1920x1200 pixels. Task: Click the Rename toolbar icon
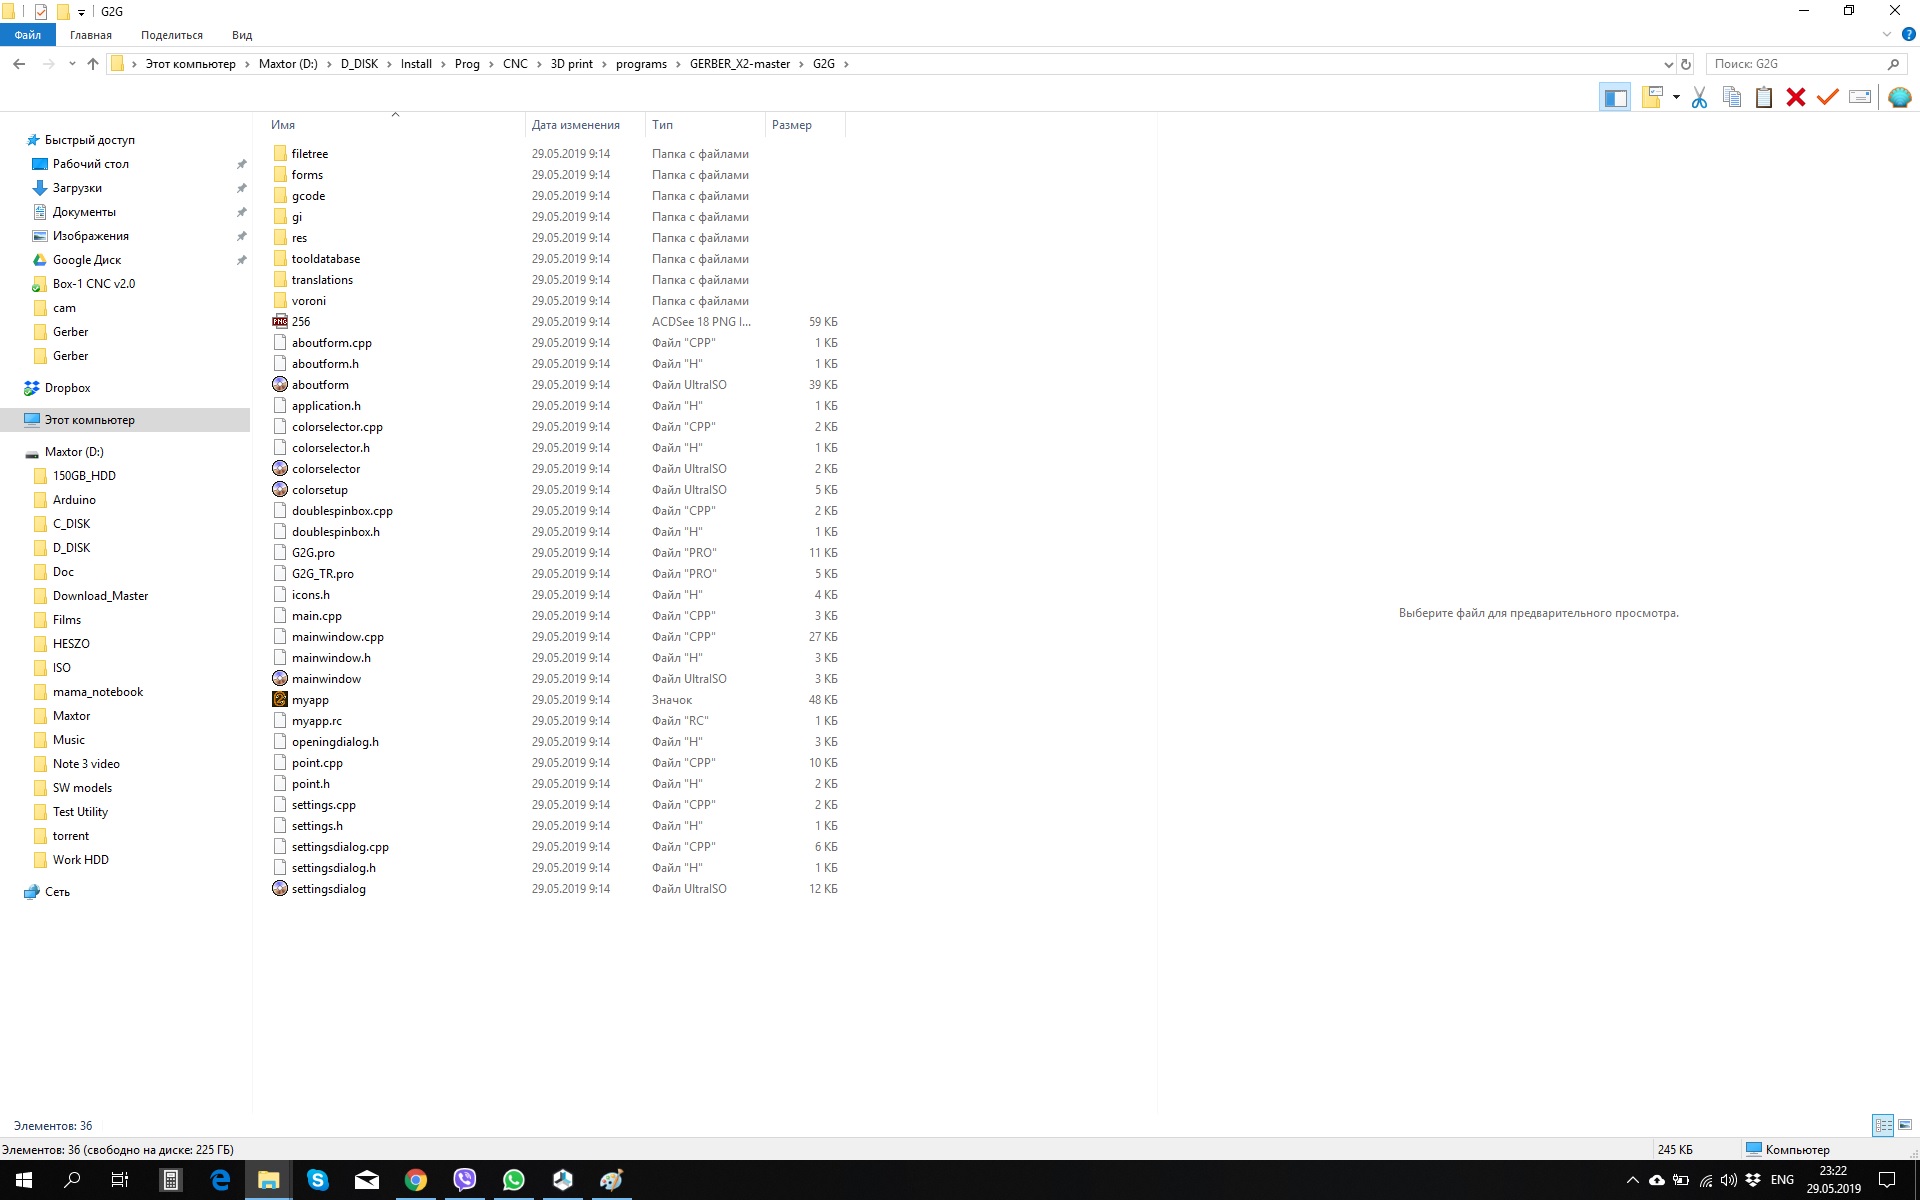click(1860, 97)
